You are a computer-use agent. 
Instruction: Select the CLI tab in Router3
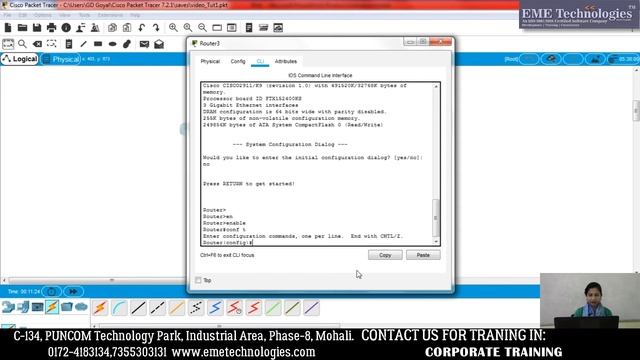pyautogui.click(x=260, y=61)
